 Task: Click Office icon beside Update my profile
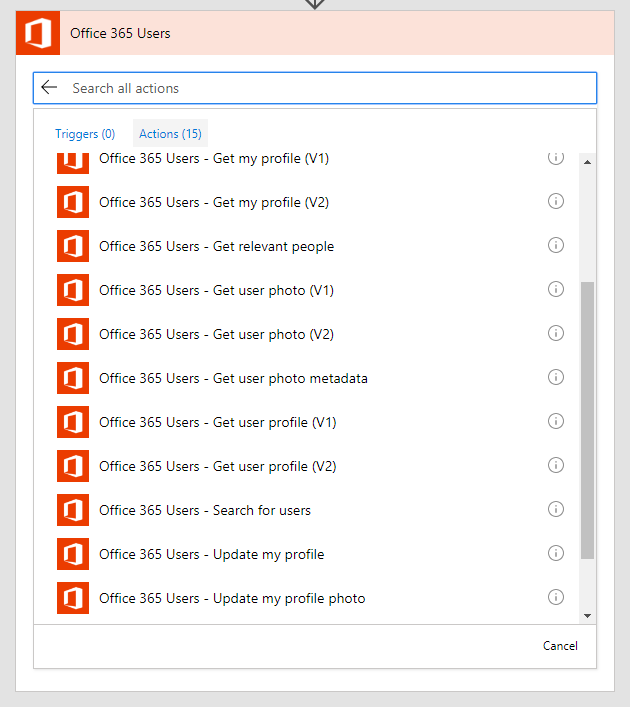pos(73,554)
